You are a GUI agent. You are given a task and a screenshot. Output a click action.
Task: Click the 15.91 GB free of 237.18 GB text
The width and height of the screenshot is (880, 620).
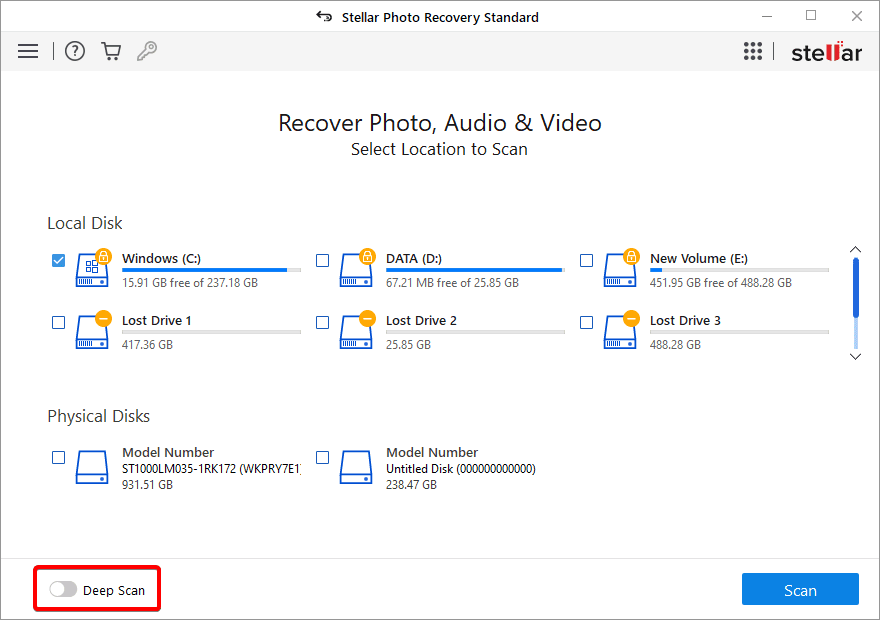coord(190,283)
